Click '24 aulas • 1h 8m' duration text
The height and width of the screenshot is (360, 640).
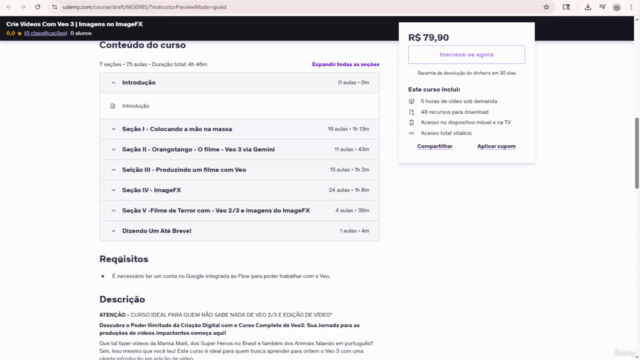pyautogui.click(x=349, y=190)
